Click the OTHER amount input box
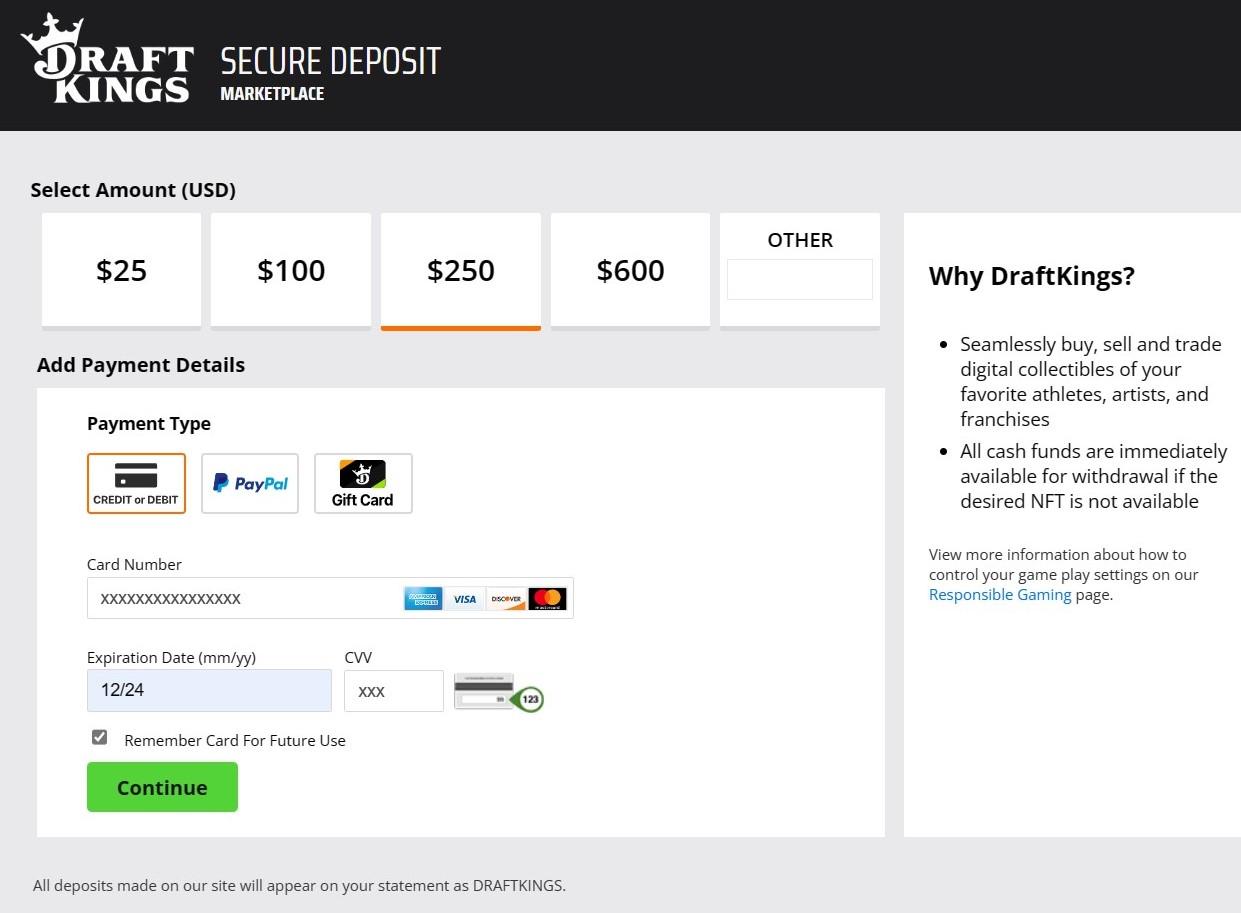The height and width of the screenshot is (913, 1241). pyautogui.click(x=800, y=279)
